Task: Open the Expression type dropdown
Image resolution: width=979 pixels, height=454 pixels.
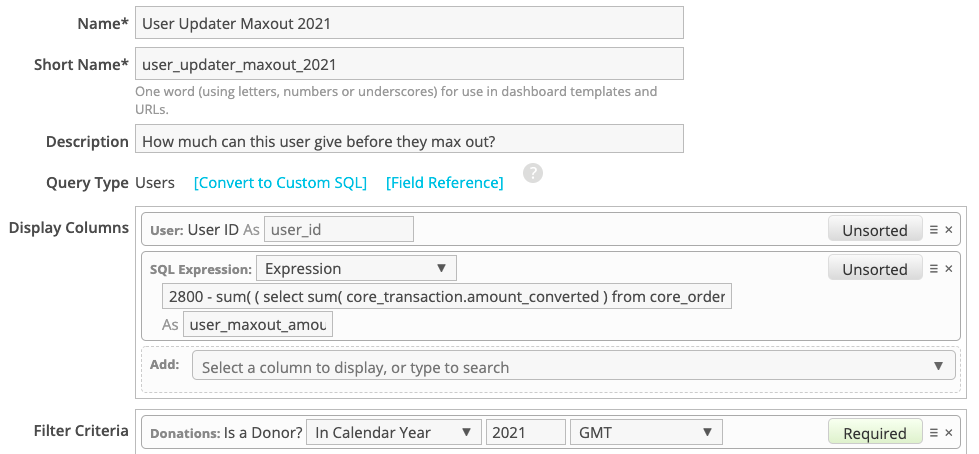Action: click(x=356, y=268)
